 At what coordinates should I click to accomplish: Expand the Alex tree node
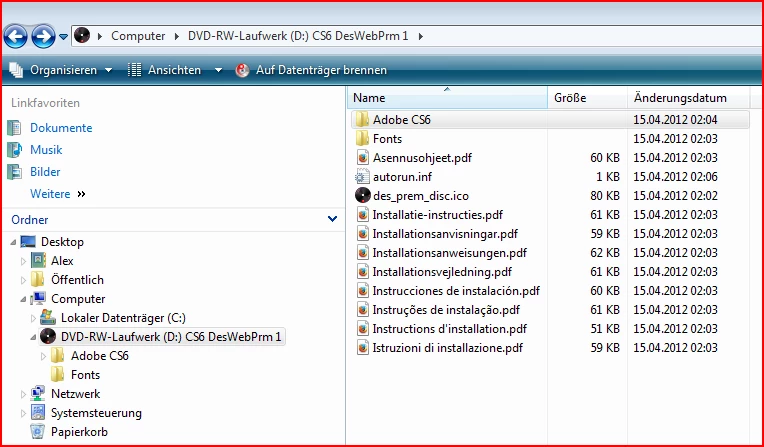coord(23,261)
